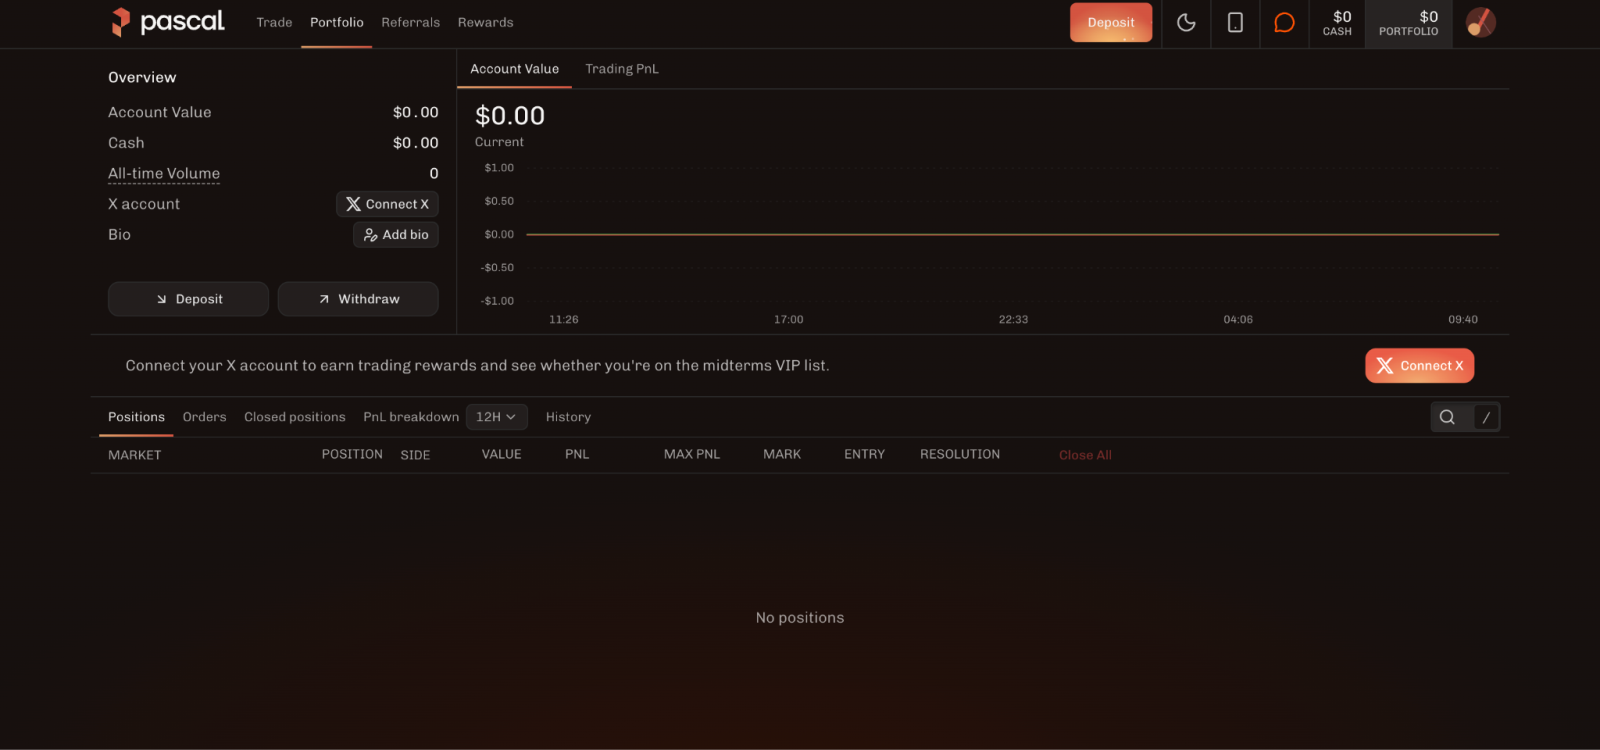Expand the 12H timeframe dropdown
Screen dimensions: 1600x750
[496, 417]
